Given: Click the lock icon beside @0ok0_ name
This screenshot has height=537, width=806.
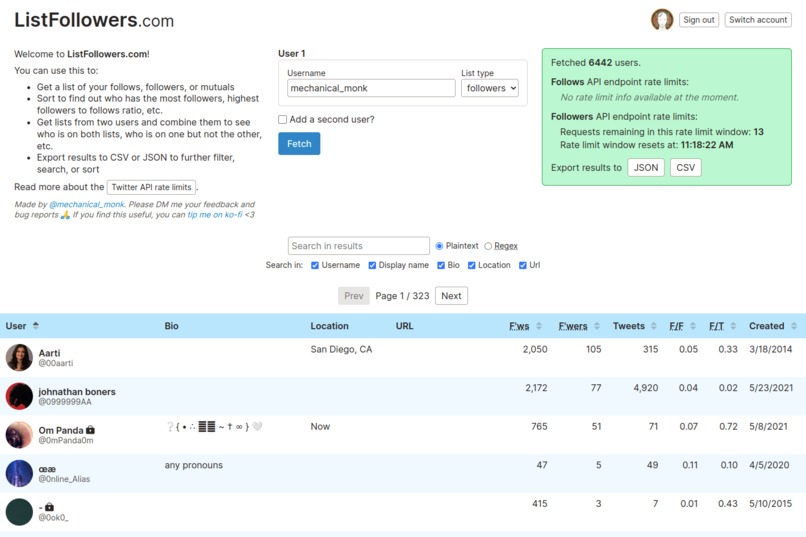Looking at the screenshot, I should click(x=49, y=507).
